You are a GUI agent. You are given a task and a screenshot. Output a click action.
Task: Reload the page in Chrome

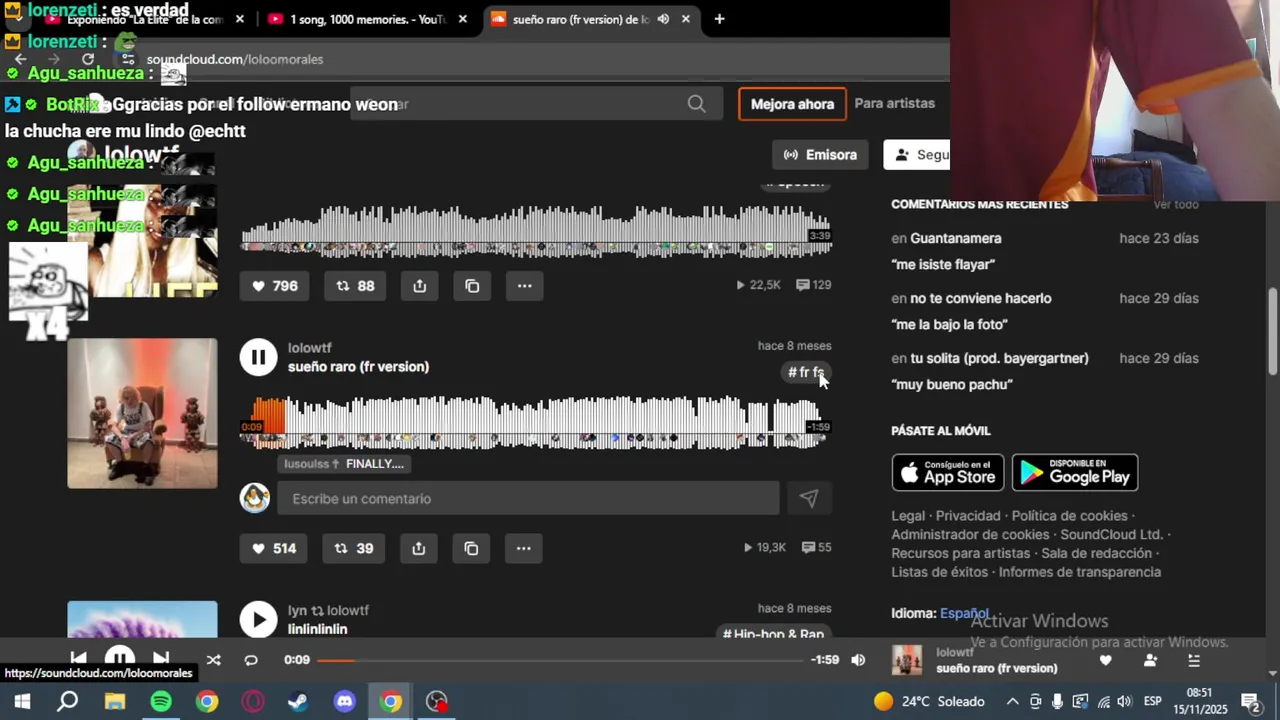(88, 59)
